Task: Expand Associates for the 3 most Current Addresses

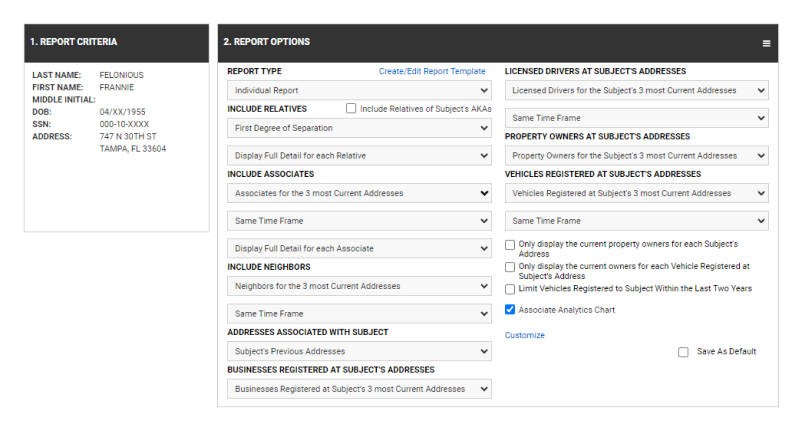Action: pos(359,193)
